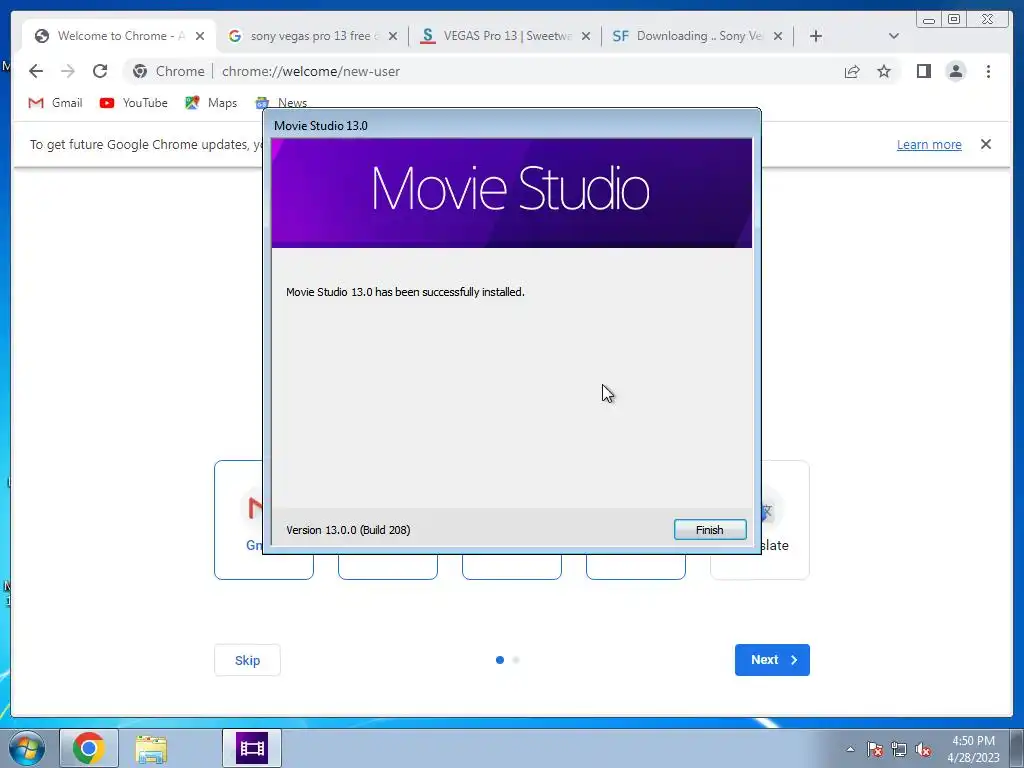Image resolution: width=1024 pixels, height=768 pixels.
Task: Go back in Chrome navigation
Action: pyautogui.click(x=36, y=71)
